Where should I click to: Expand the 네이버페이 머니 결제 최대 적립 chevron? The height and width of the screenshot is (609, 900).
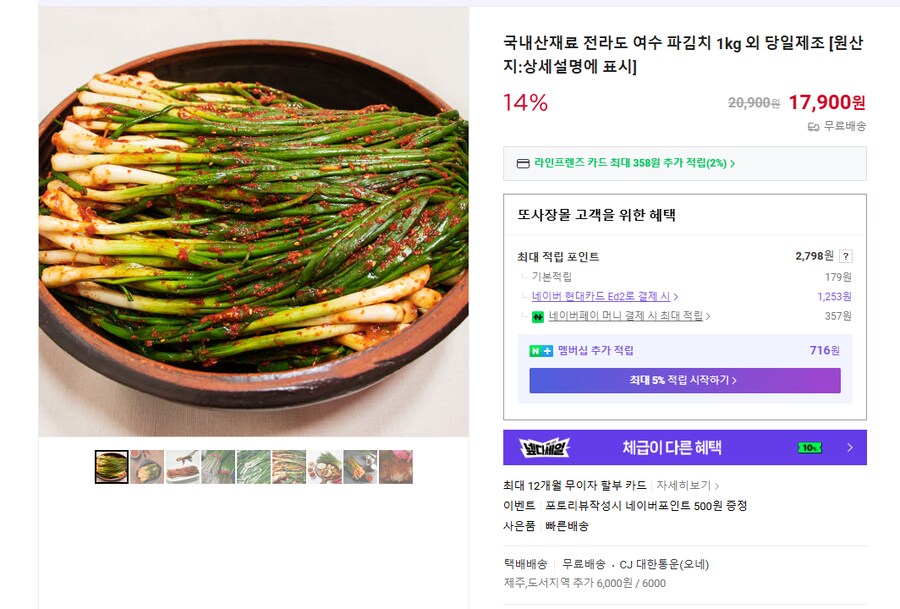709,316
